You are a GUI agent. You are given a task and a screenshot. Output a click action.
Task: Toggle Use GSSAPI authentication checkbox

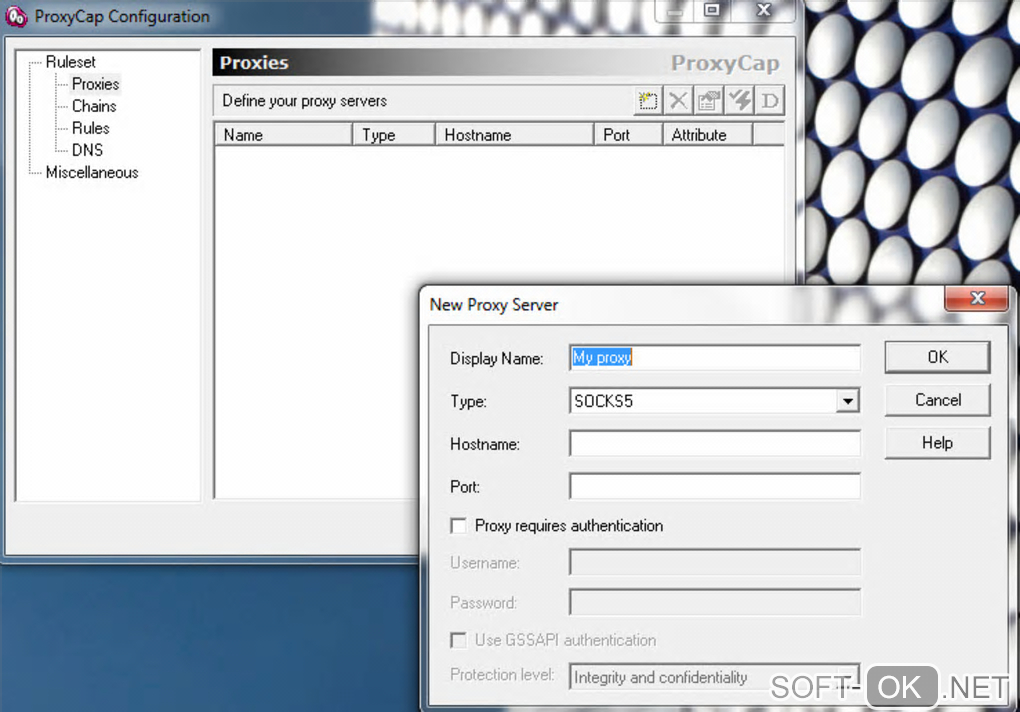point(459,640)
